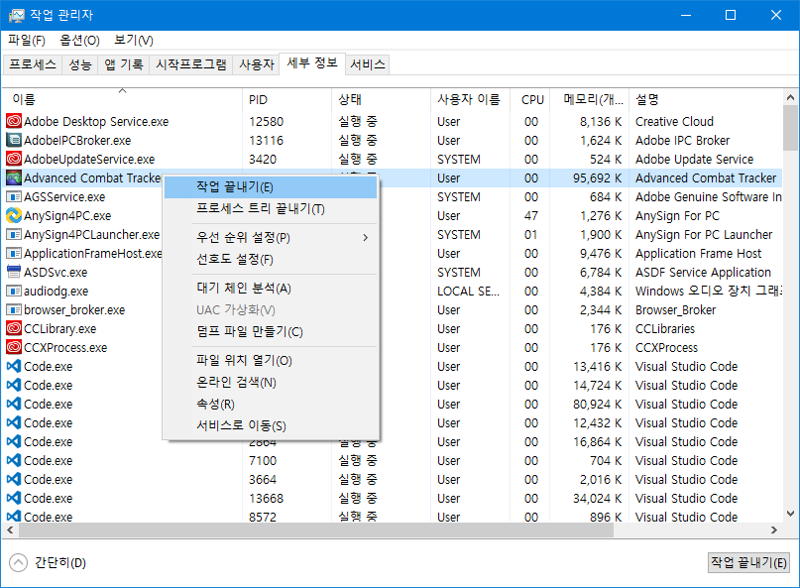Click the vertical scrollbar thumb

coord(790,128)
